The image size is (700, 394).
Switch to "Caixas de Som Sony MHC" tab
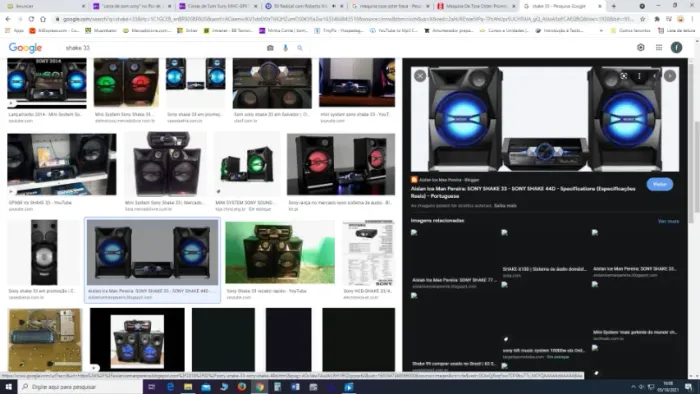click(218, 6)
